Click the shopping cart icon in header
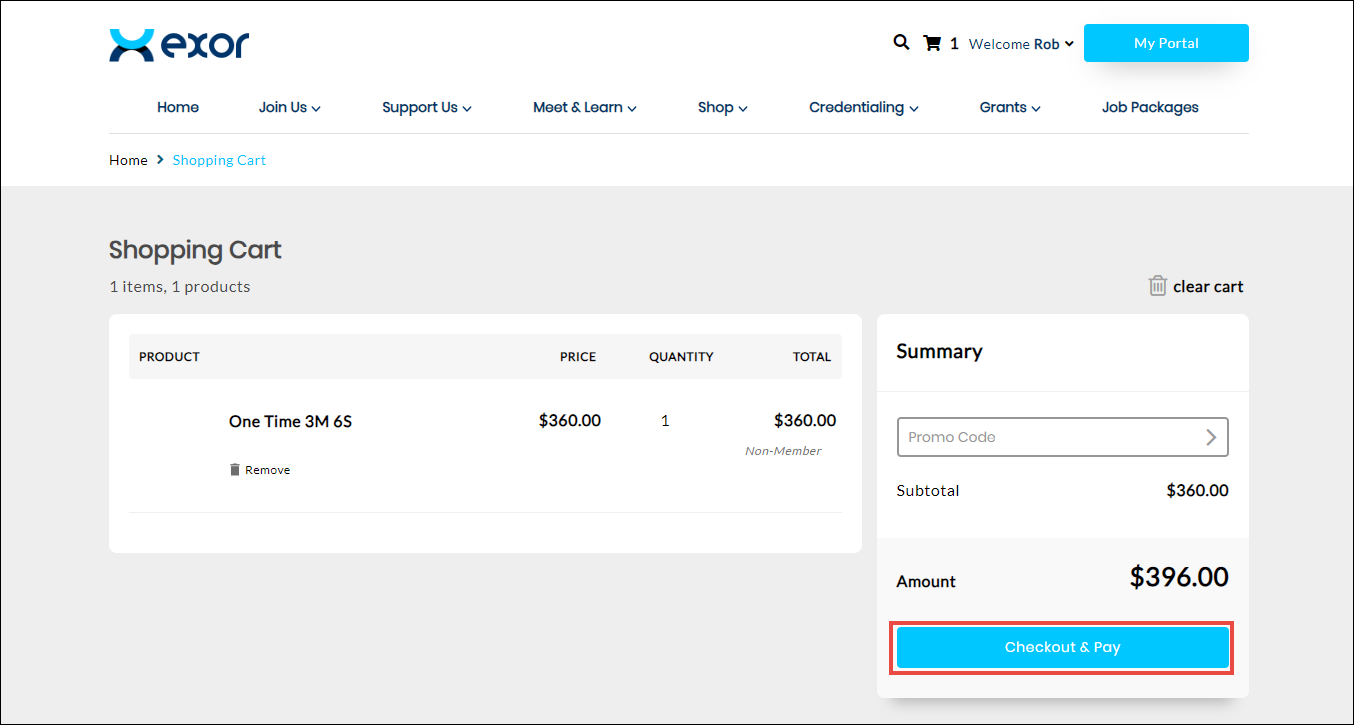1354x725 pixels. 932,43
